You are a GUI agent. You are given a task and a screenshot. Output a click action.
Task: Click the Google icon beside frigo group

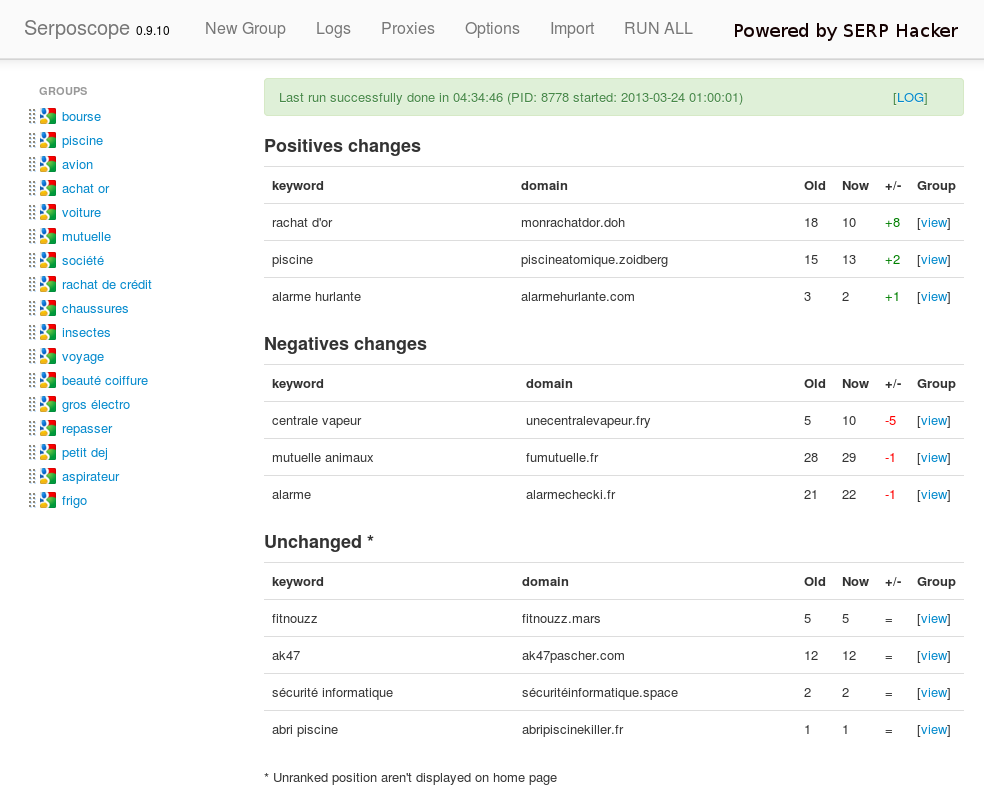click(48, 500)
